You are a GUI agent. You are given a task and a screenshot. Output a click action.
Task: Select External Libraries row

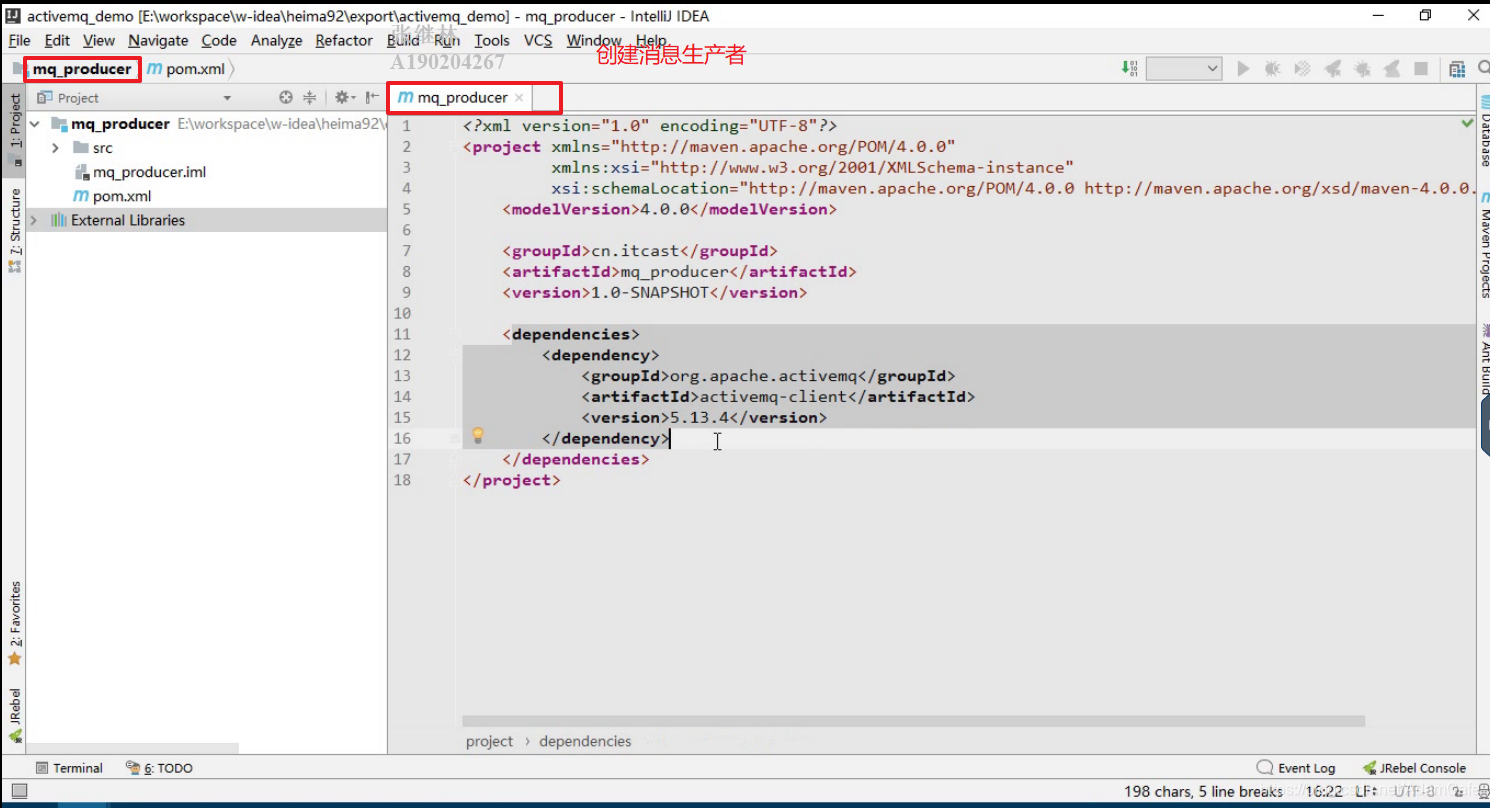207,220
